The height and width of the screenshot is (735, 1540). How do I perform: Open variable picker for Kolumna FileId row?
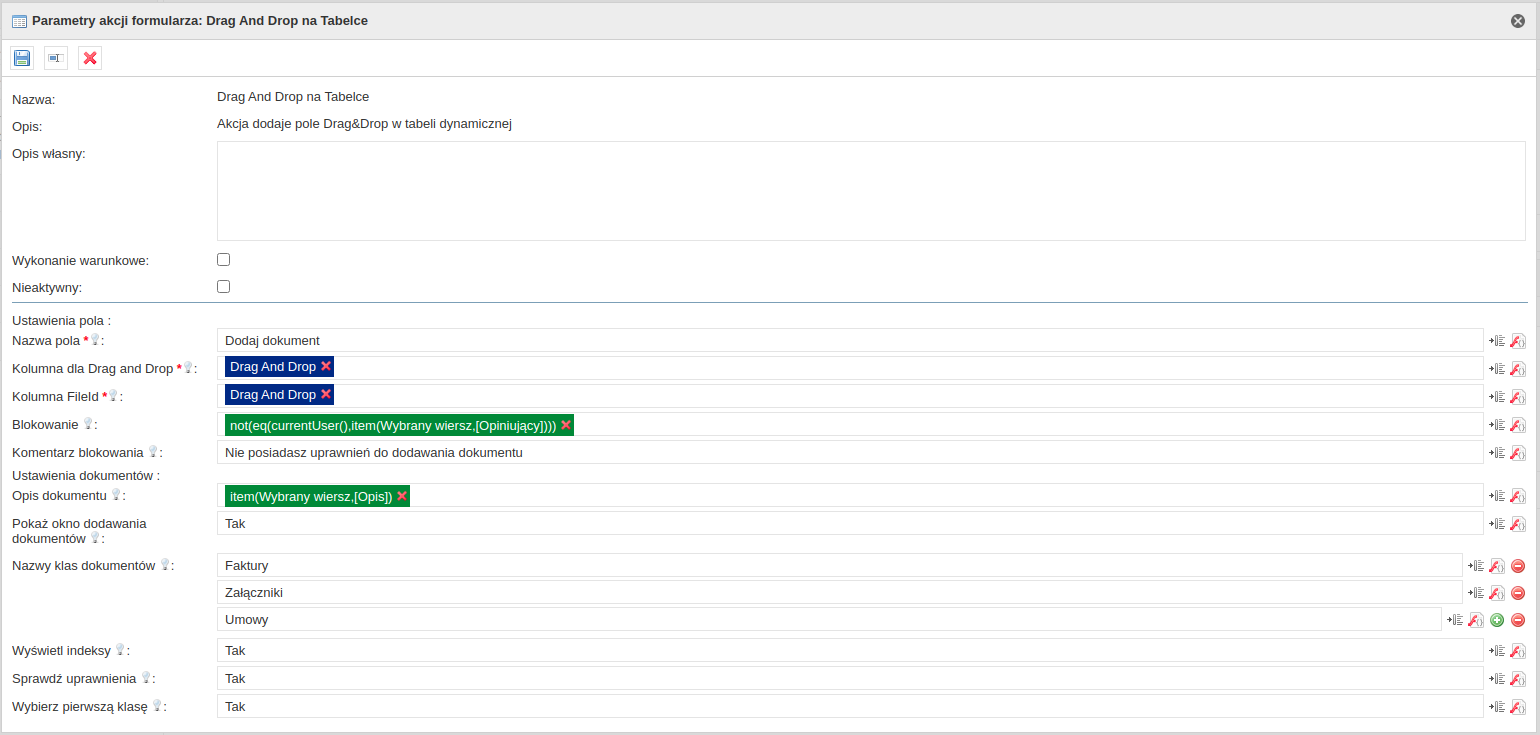1497,396
